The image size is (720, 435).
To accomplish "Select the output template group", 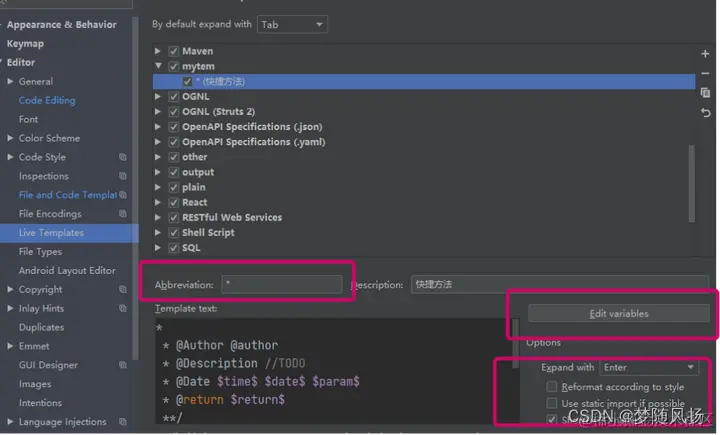I will (198, 172).
